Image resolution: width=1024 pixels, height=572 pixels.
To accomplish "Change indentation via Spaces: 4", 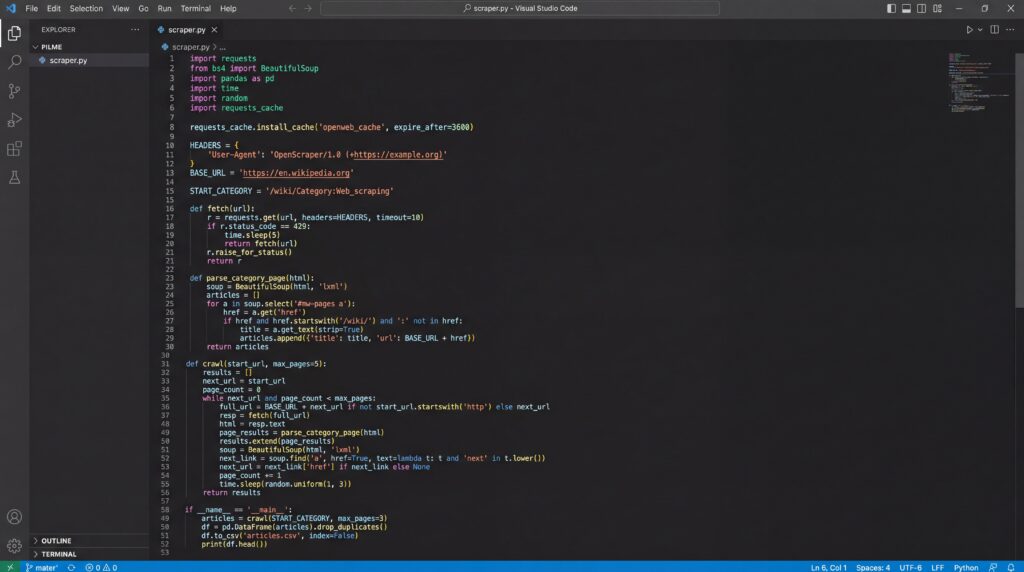I will [x=872, y=567].
